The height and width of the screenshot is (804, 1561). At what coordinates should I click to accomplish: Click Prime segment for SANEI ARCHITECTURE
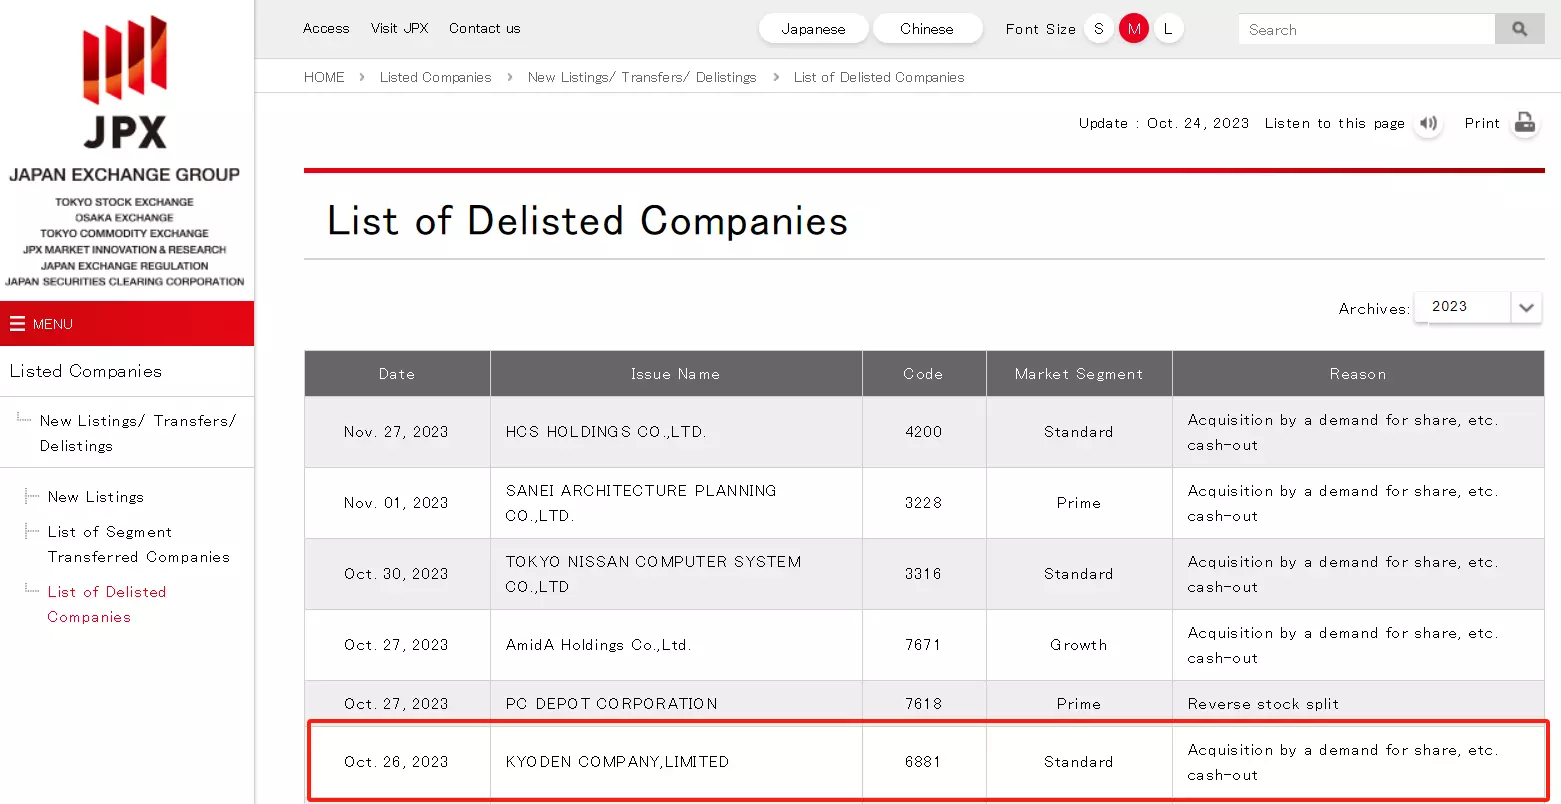coord(1078,503)
